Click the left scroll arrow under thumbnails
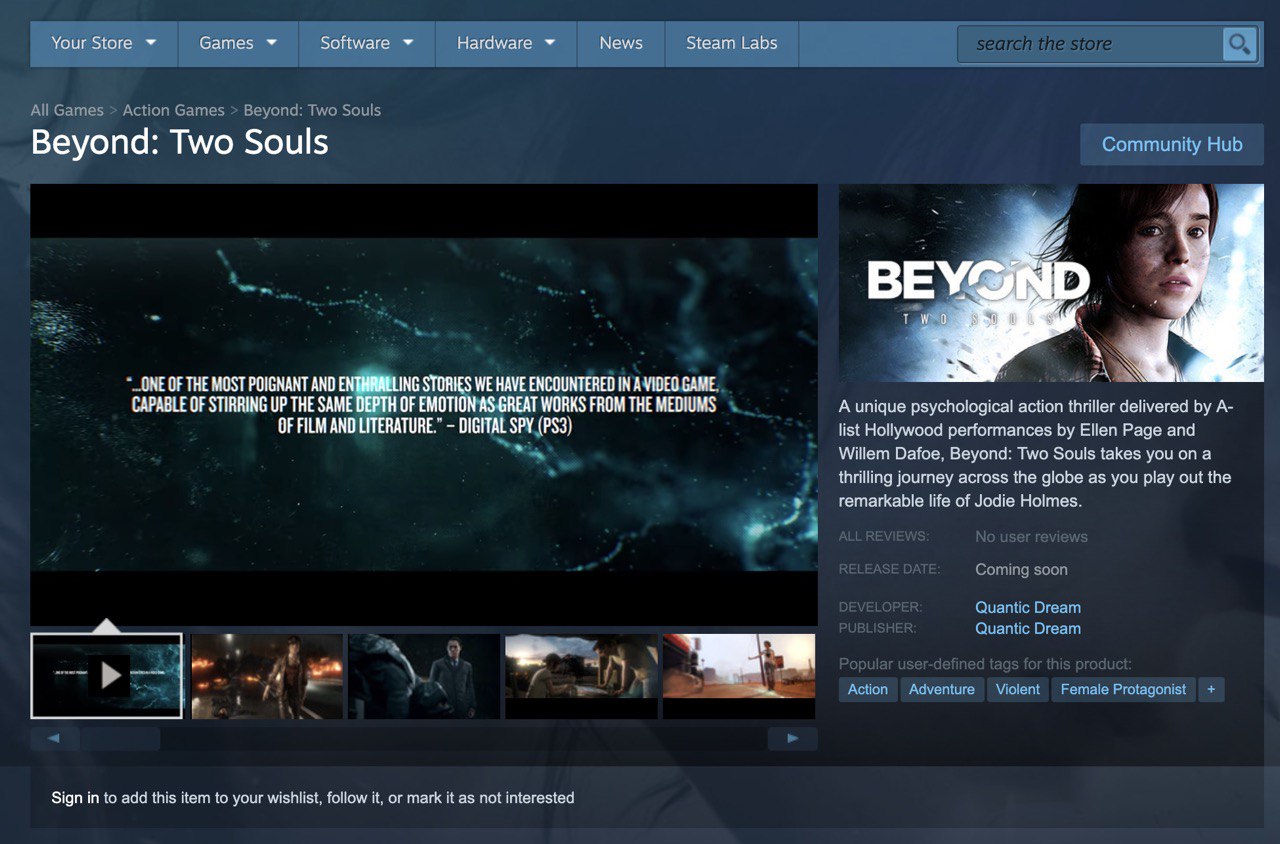This screenshot has height=844, width=1280. [x=54, y=738]
